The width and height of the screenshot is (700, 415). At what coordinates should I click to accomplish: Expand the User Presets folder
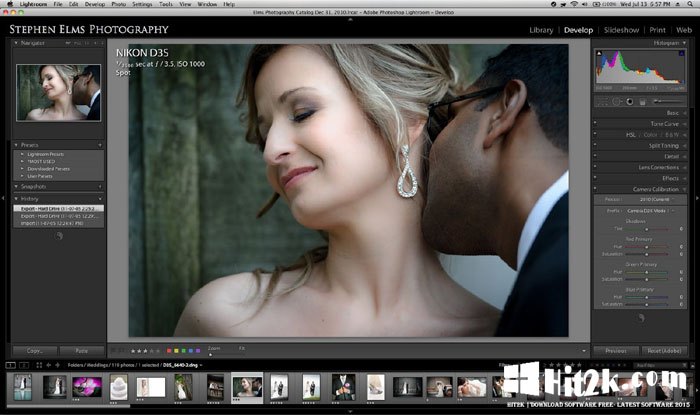pos(22,176)
